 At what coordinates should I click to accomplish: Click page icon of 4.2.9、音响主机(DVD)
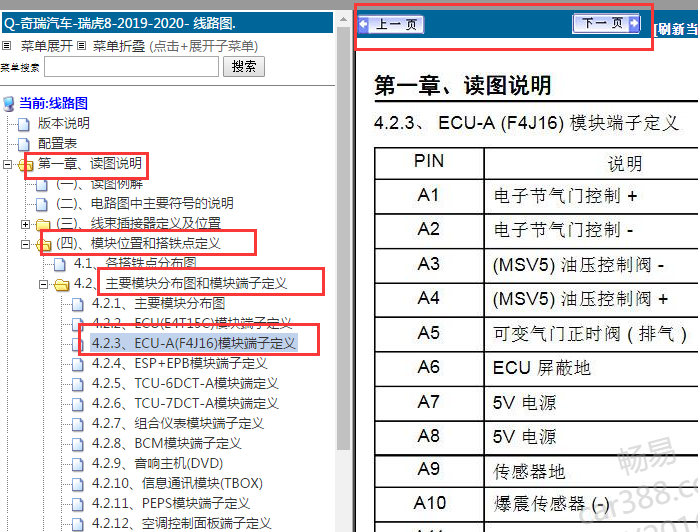click(77, 465)
